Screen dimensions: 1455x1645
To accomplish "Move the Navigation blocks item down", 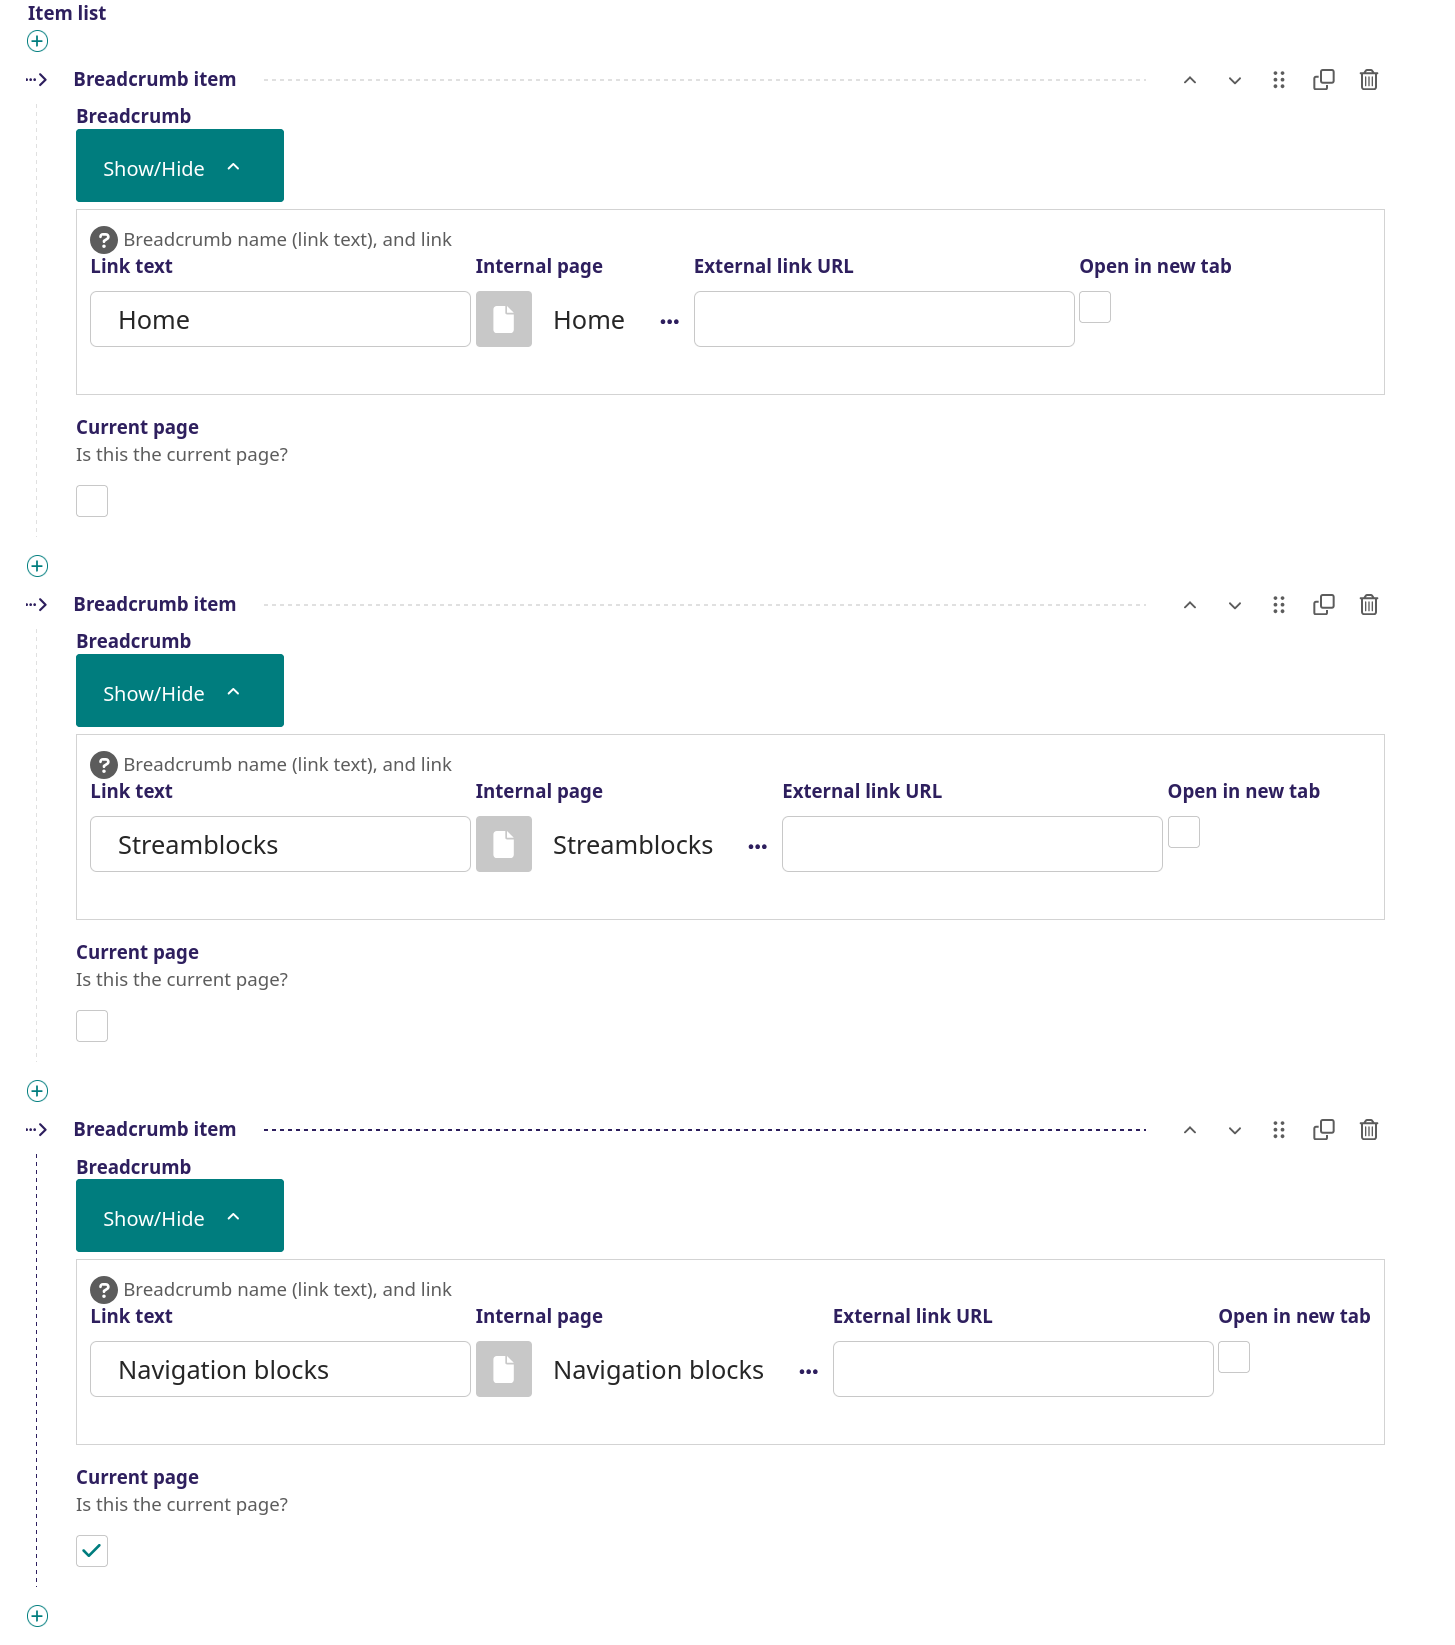I will coord(1234,1130).
